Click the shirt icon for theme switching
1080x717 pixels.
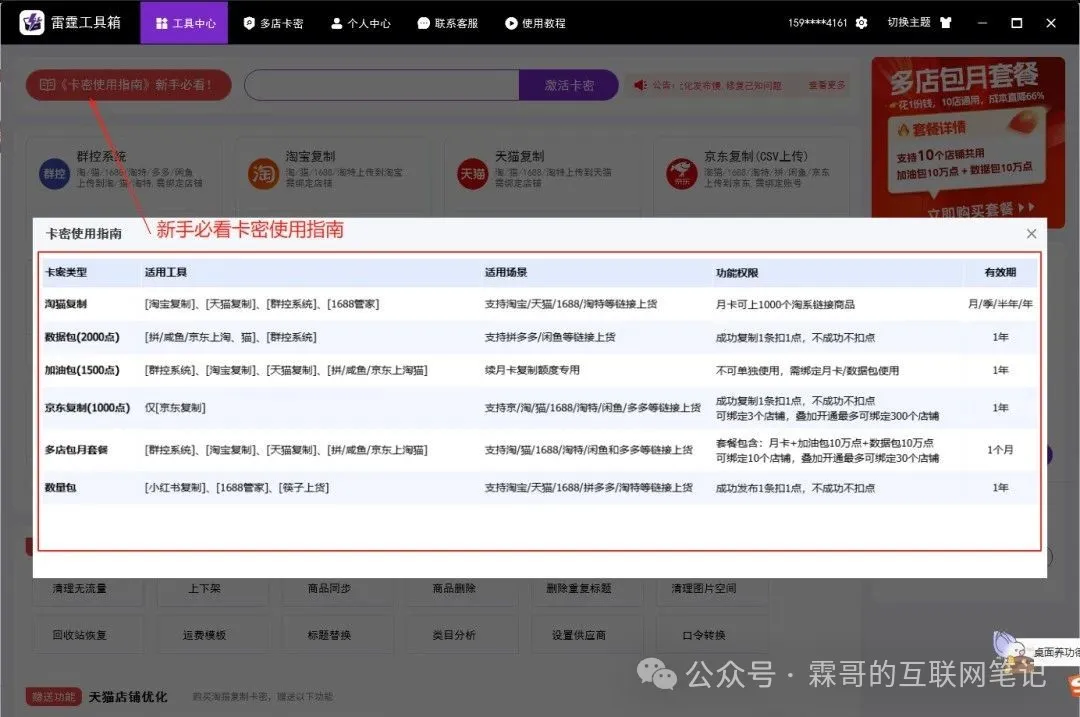click(946, 23)
